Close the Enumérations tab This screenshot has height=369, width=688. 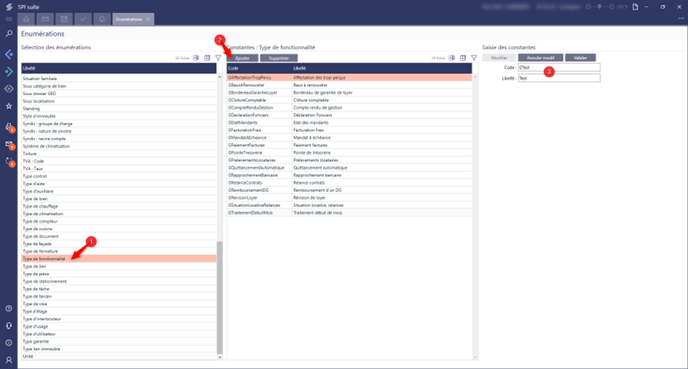click(148, 19)
